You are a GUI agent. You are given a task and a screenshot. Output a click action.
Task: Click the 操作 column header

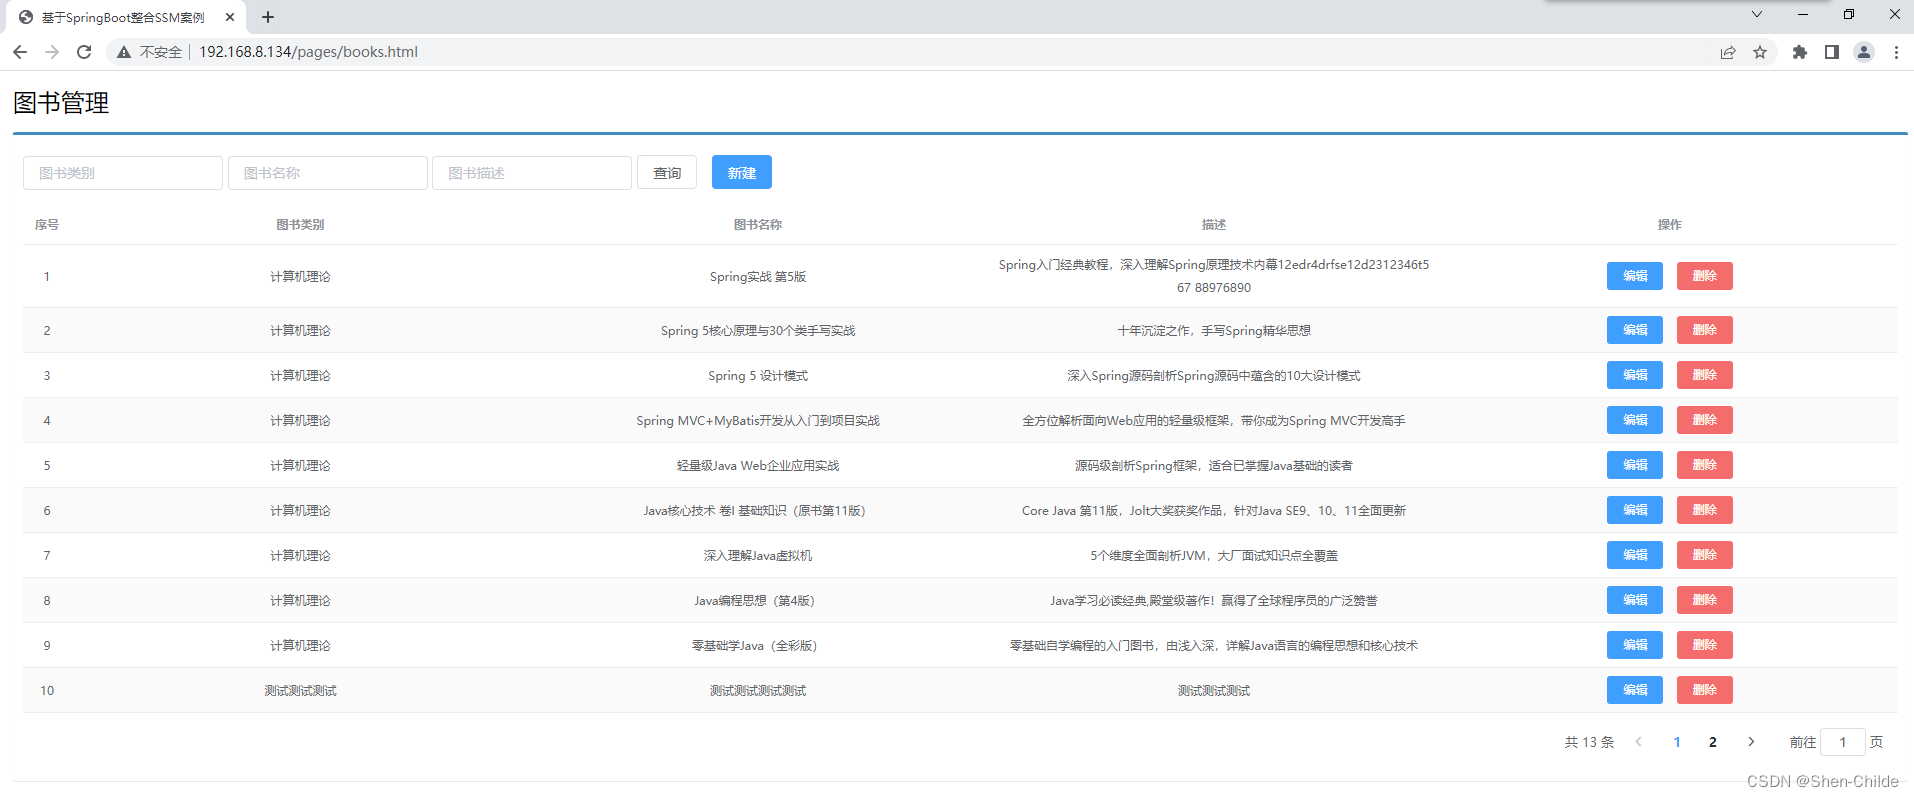point(1670,225)
